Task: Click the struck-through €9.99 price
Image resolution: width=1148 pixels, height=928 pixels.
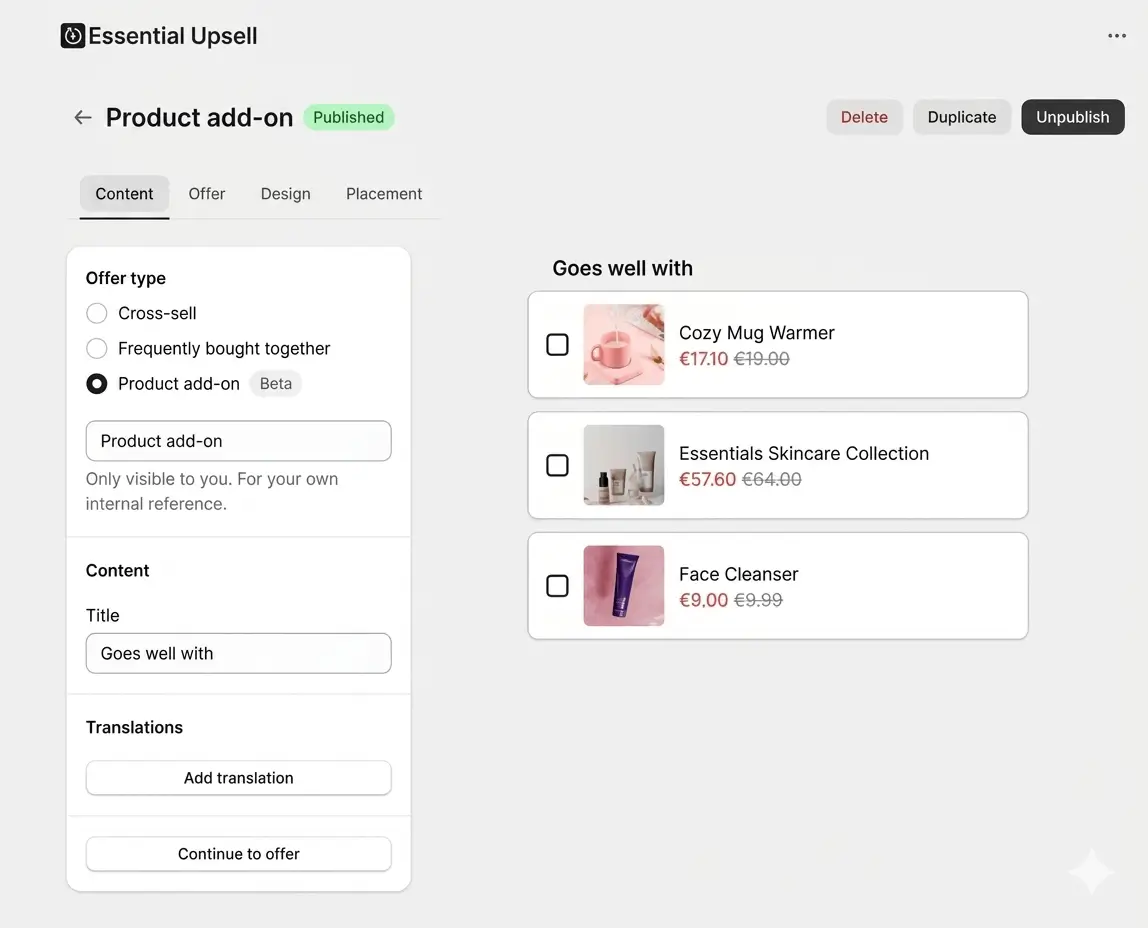Action: click(758, 600)
